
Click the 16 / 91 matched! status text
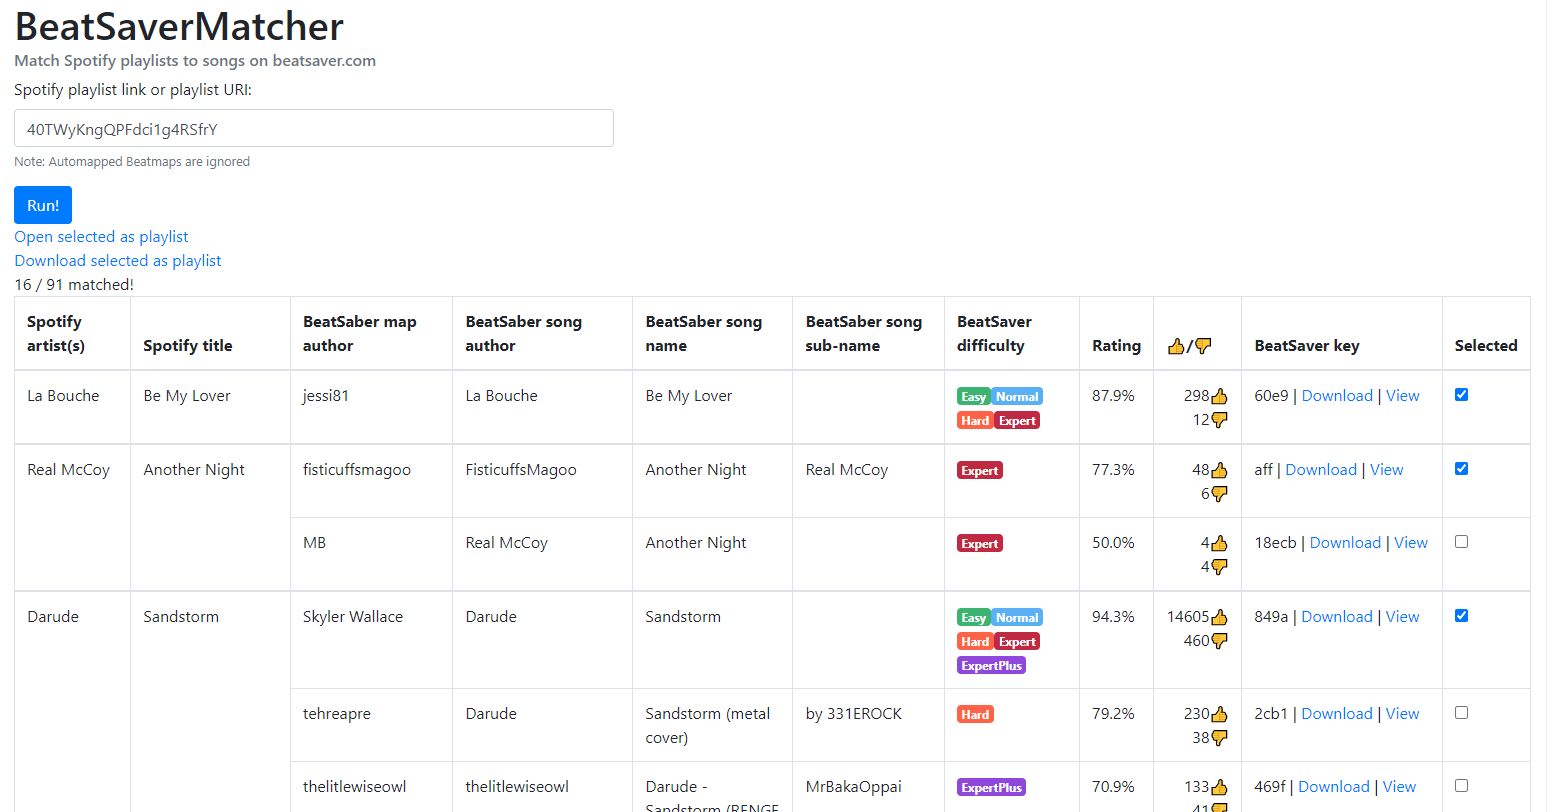click(74, 284)
